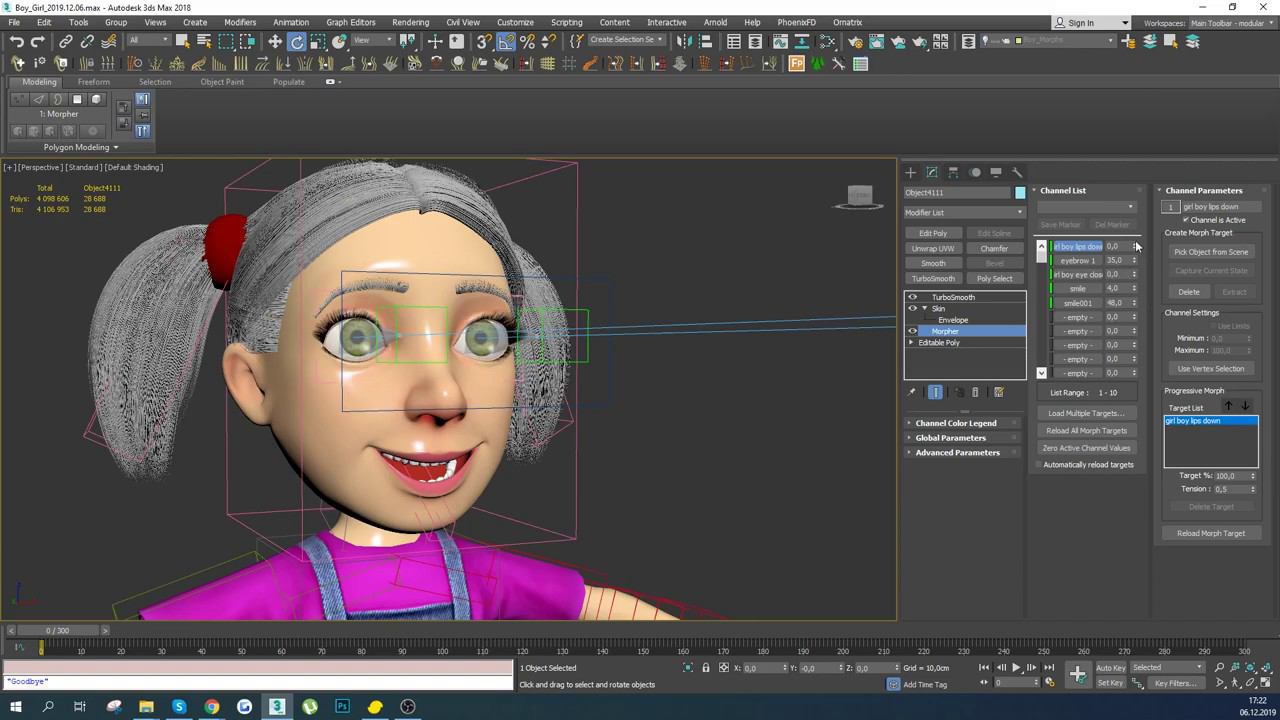Open the Animation menu
1280x720 pixels.
290,22
